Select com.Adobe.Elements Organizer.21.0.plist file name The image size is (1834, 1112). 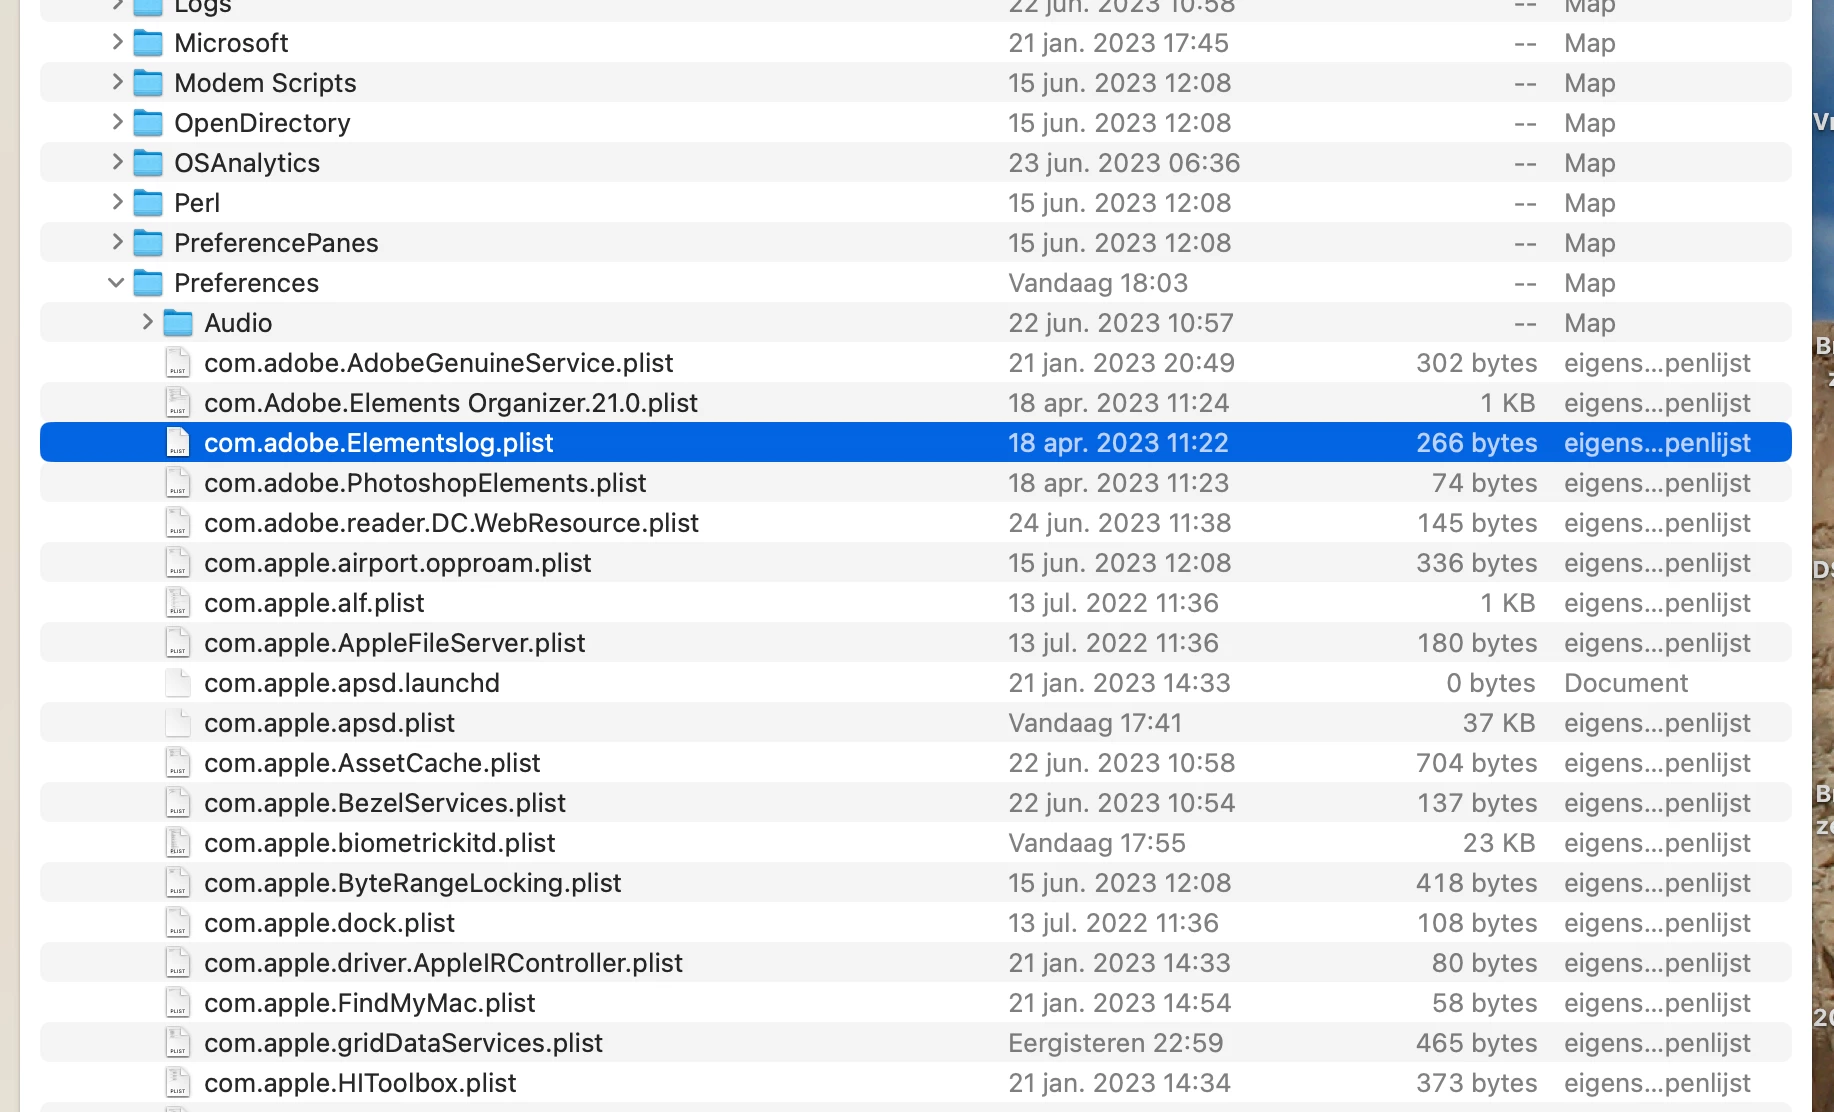[451, 403]
